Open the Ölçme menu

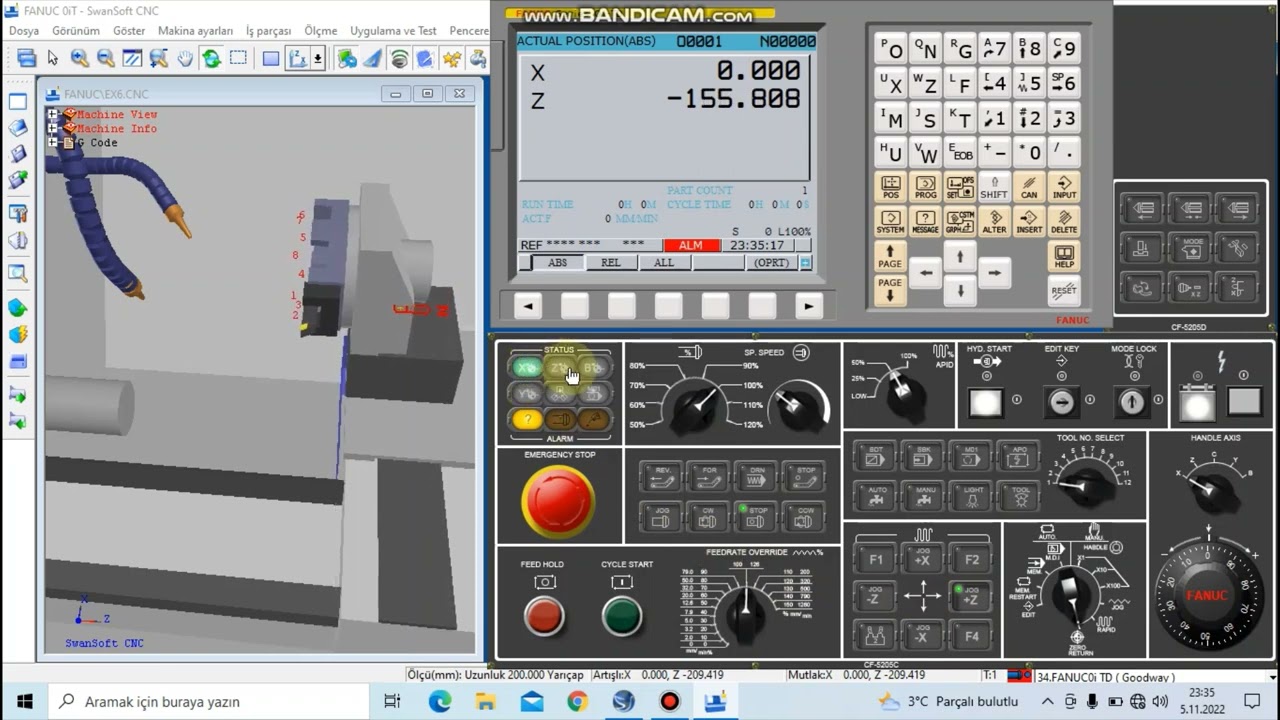point(321,31)
